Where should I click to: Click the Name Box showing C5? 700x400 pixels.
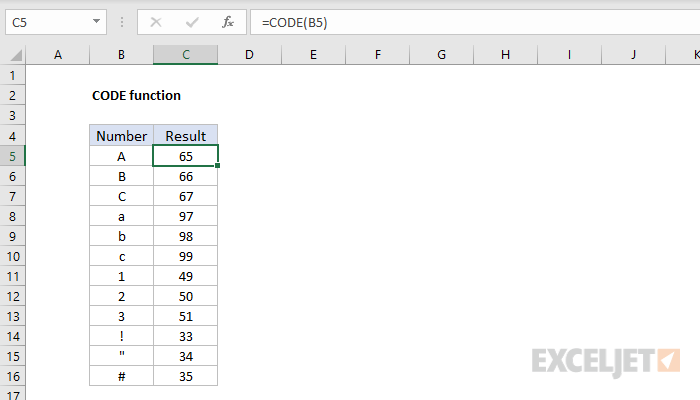[x=48, y=21]
